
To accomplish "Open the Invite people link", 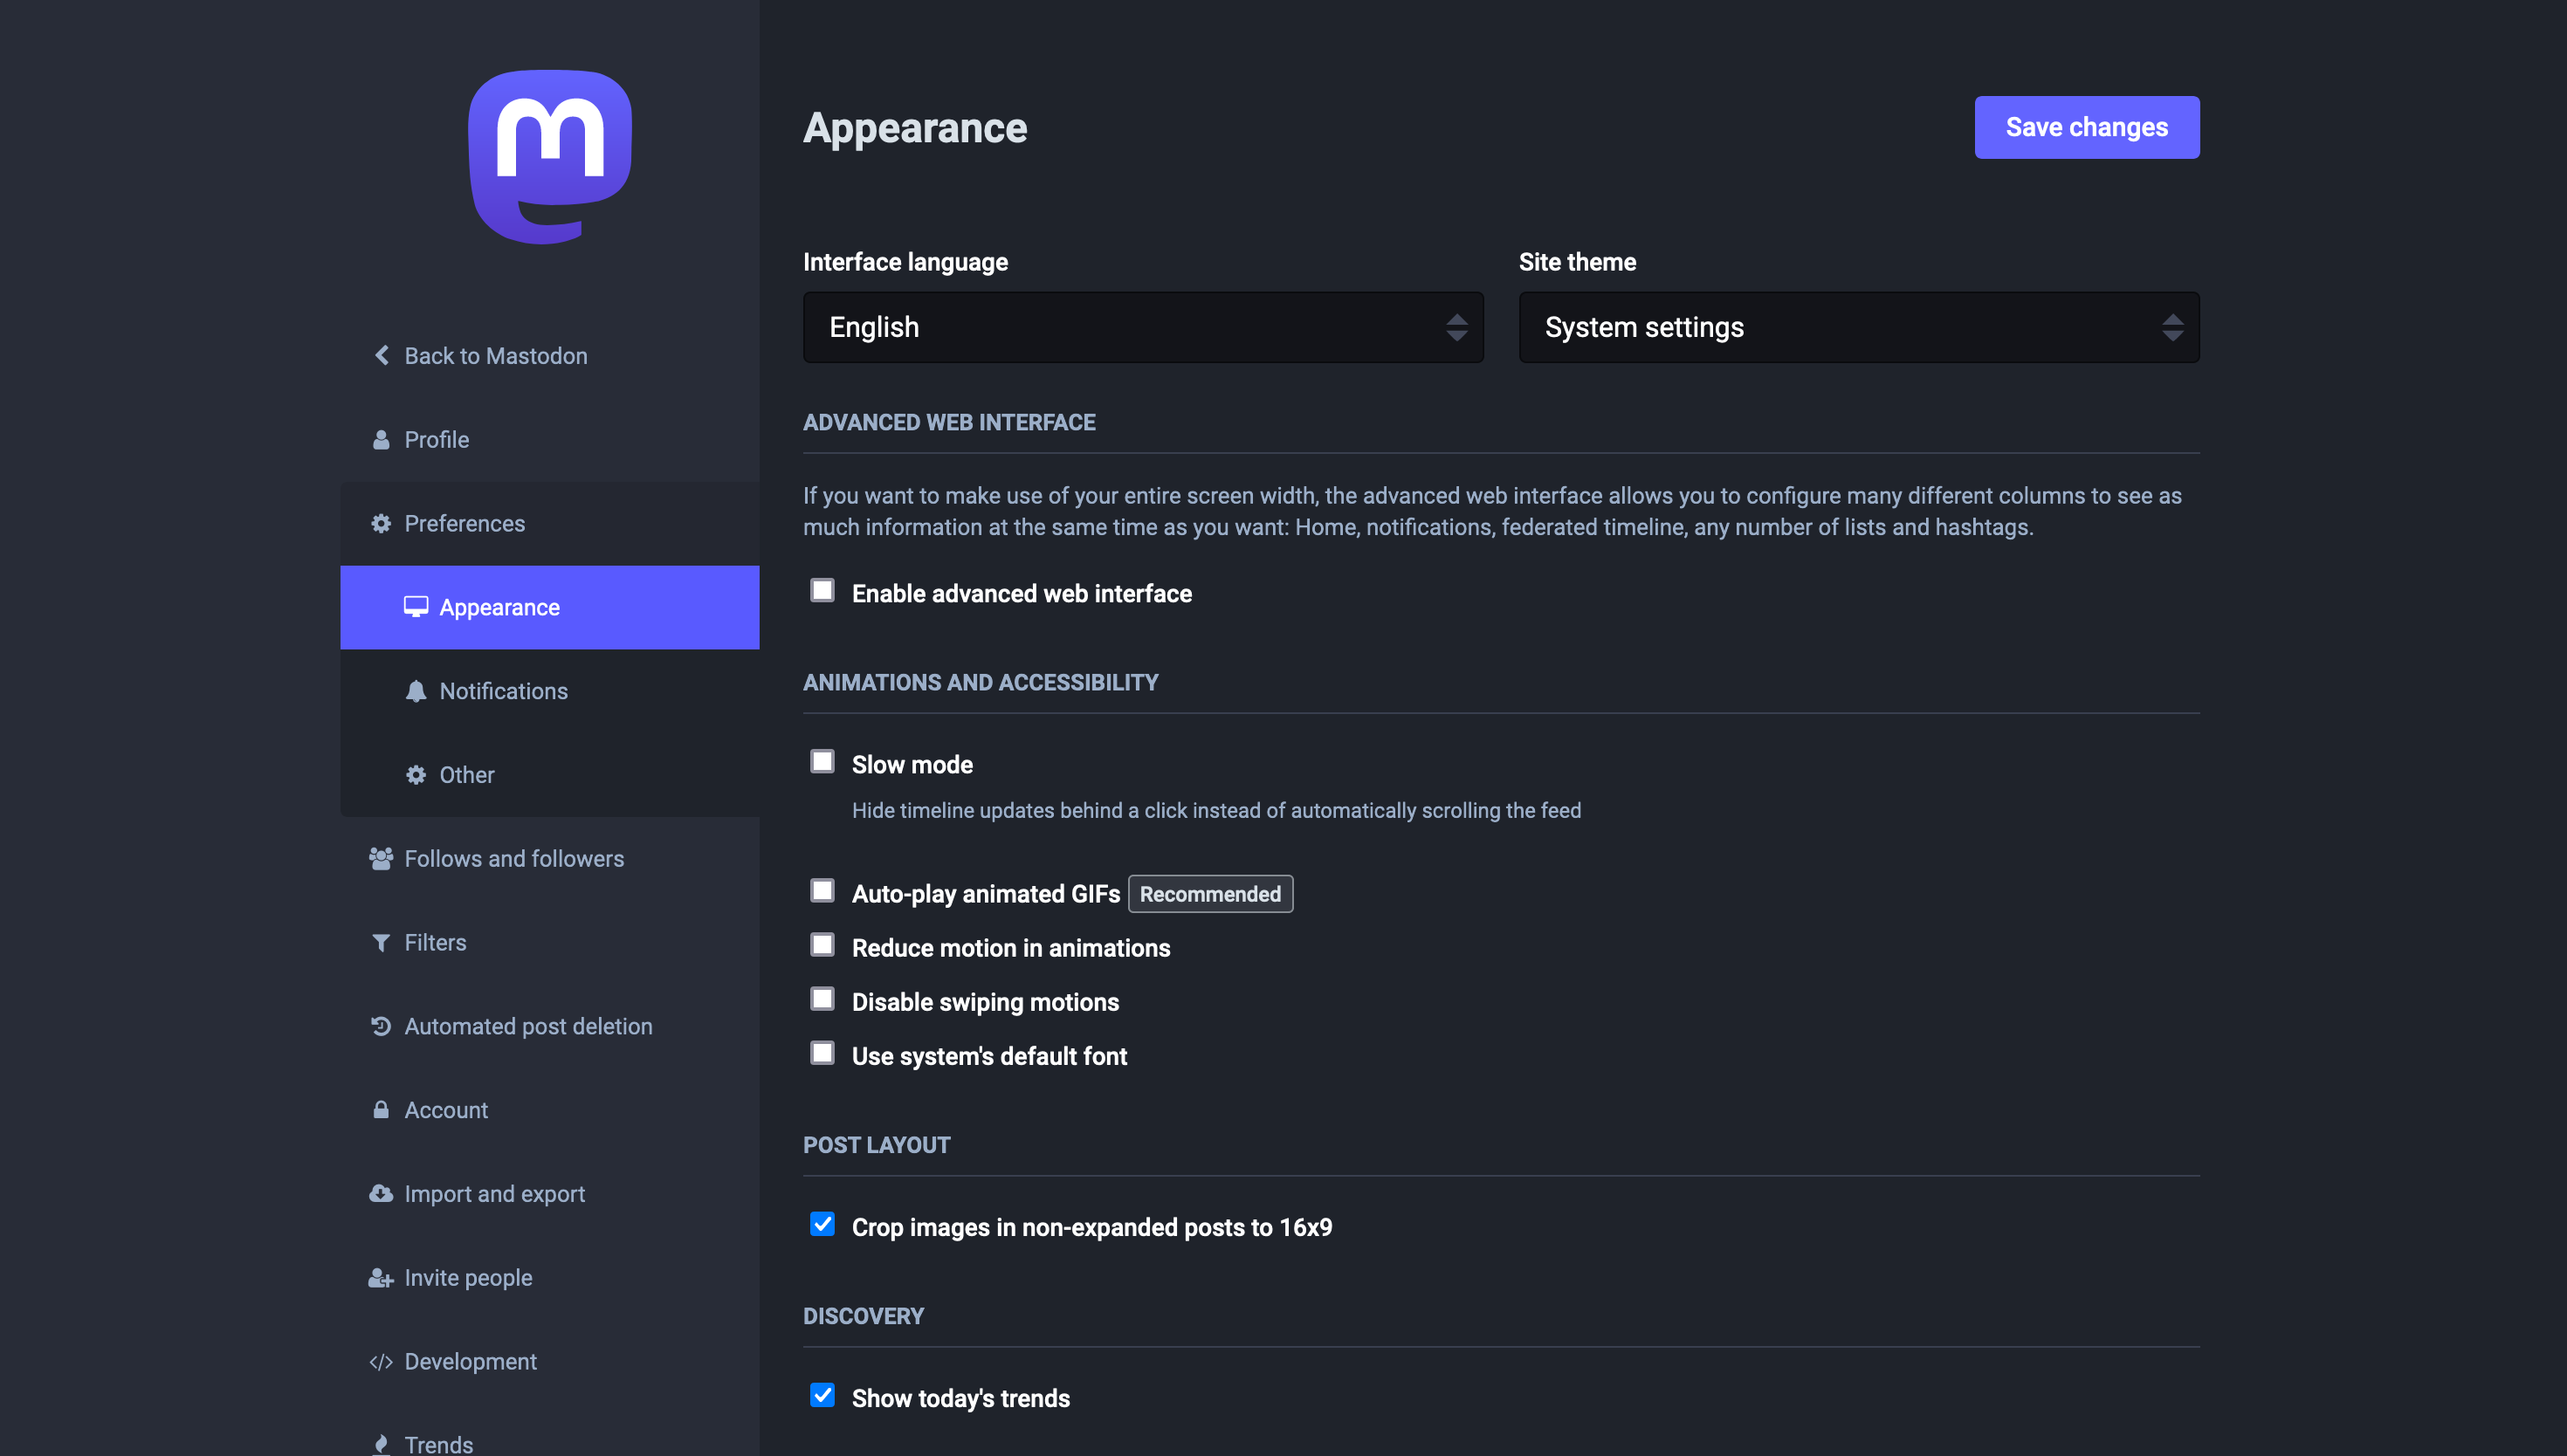I will click(x=468, y=1278).
